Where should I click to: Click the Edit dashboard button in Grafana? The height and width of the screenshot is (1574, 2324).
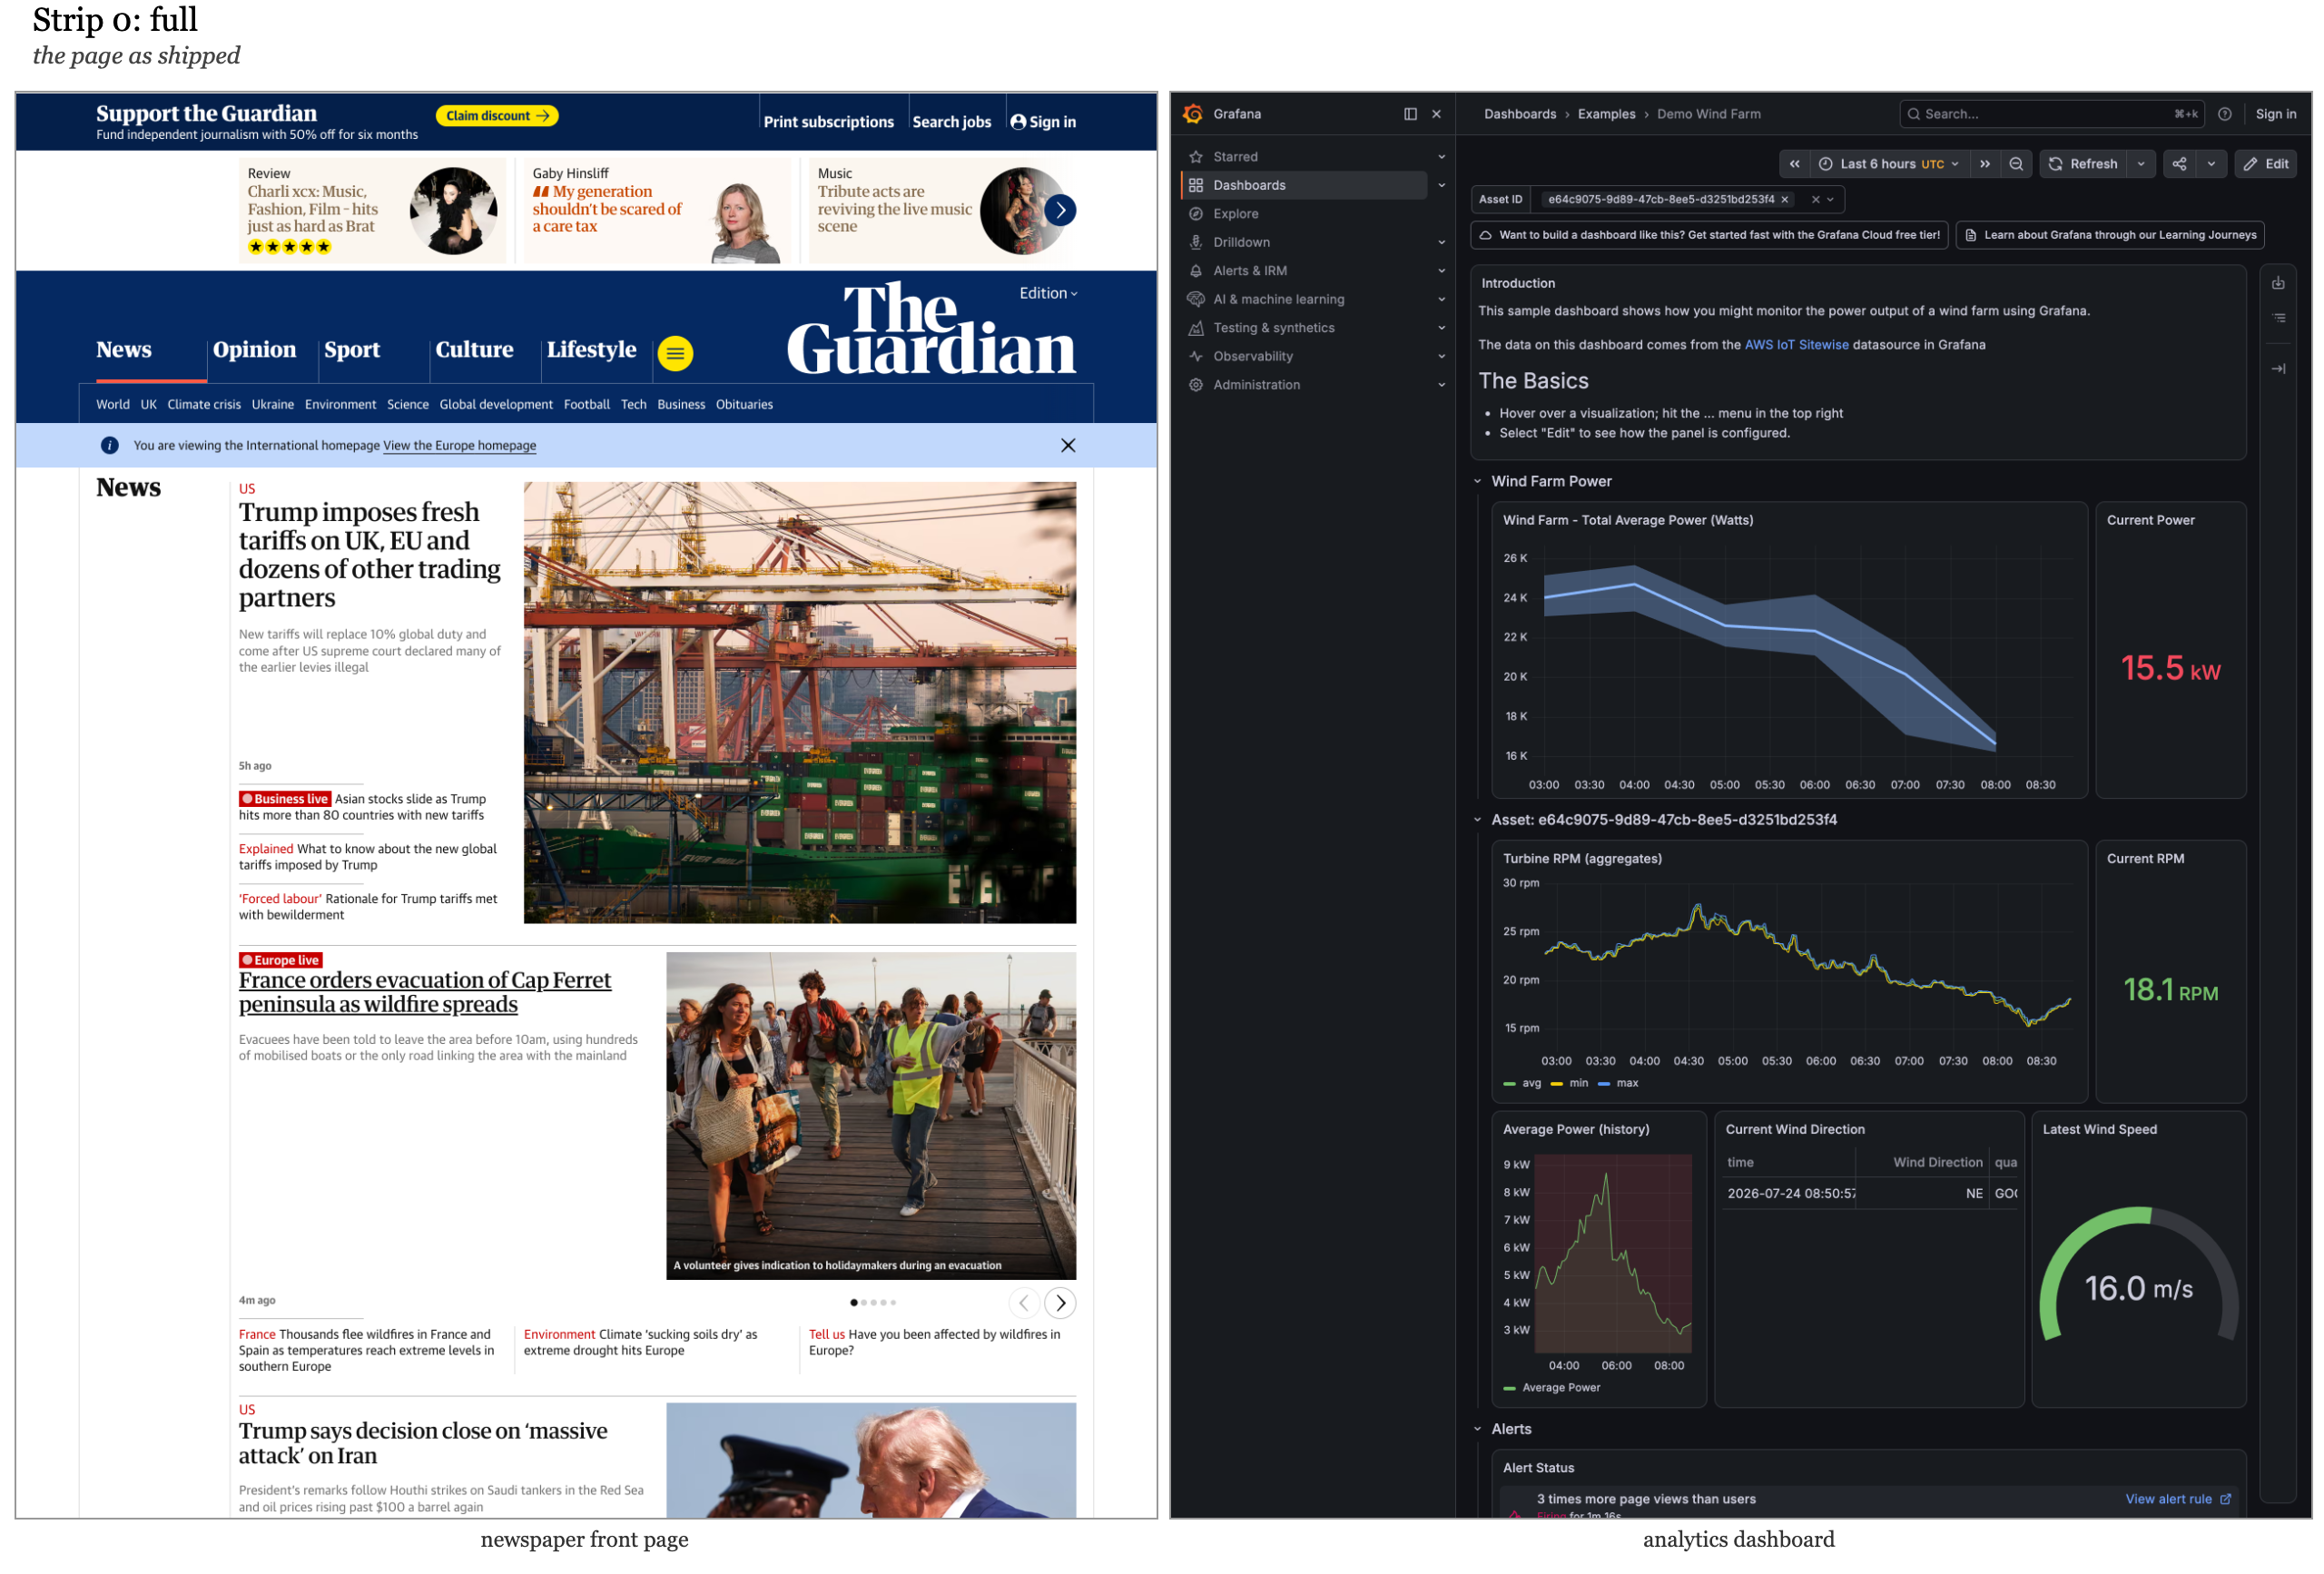2266,164
